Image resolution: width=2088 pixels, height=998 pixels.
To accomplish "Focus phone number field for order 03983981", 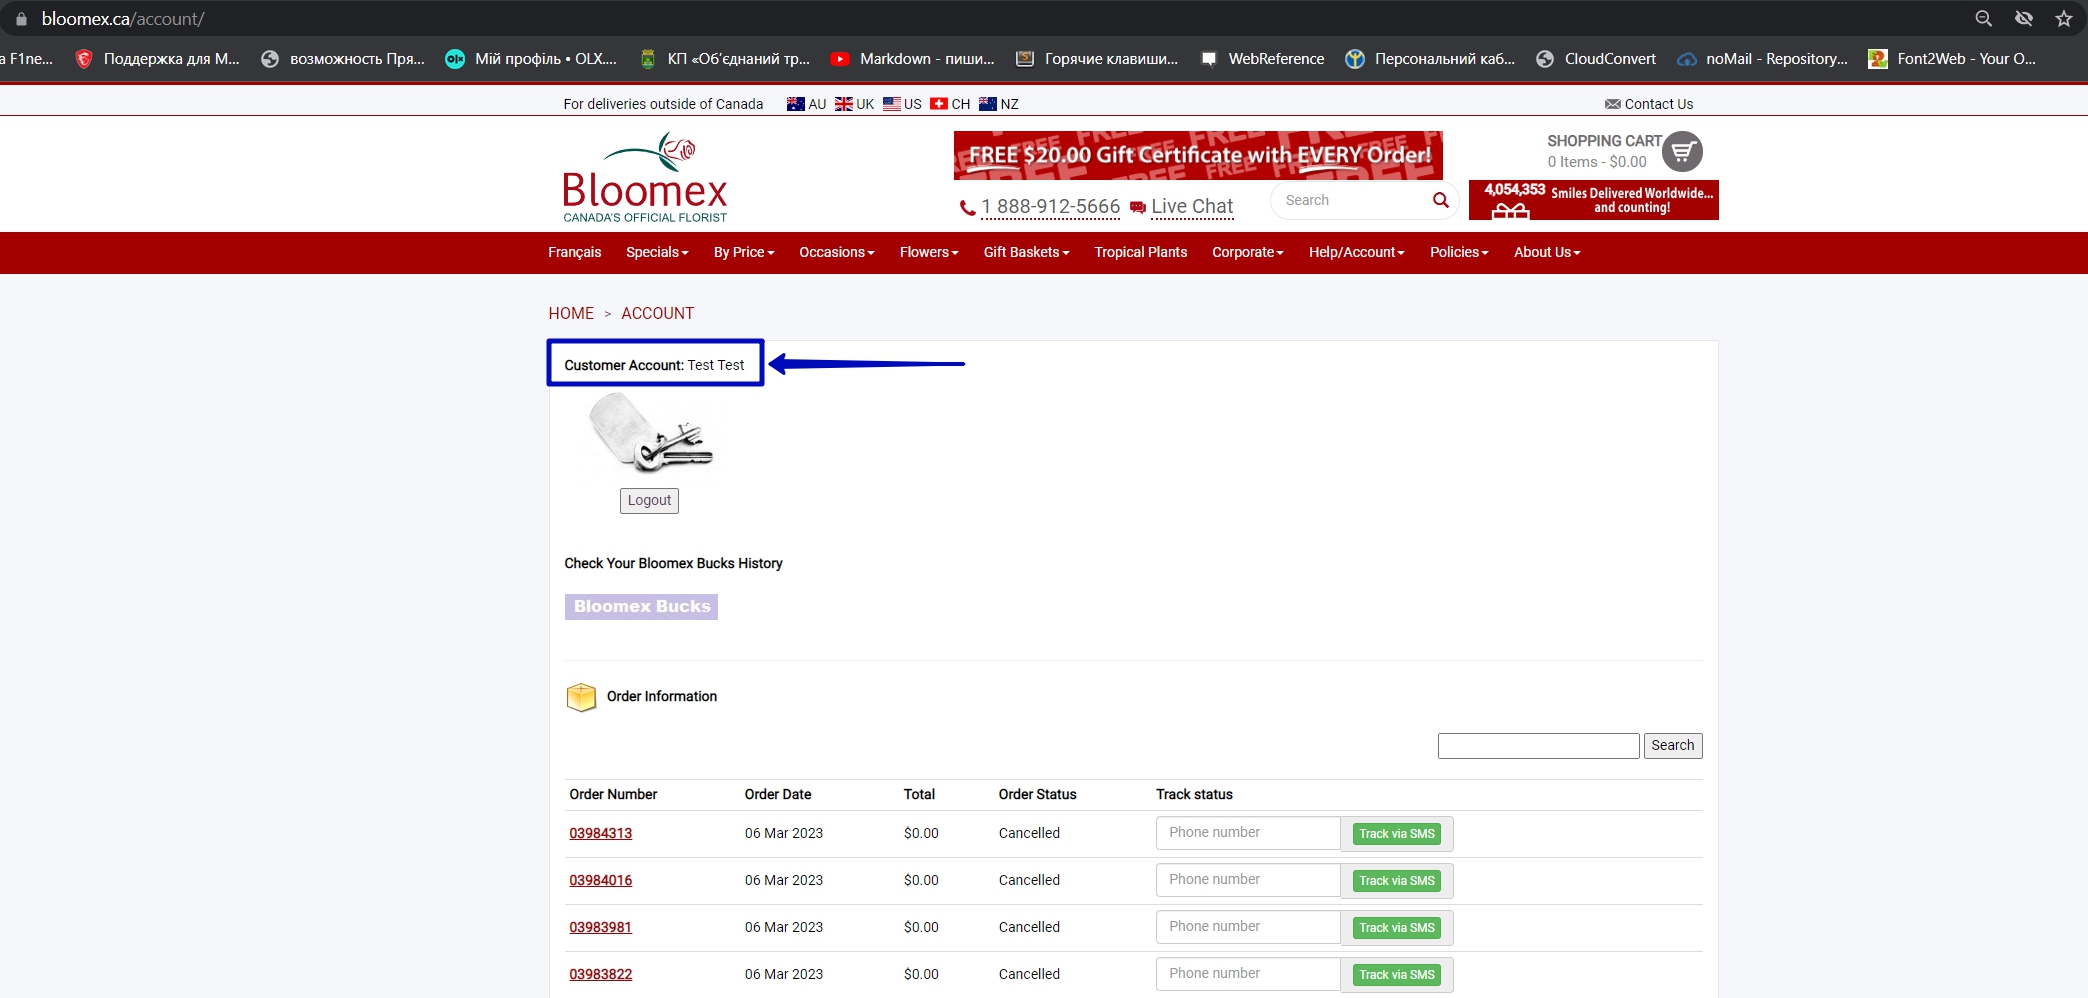I will click(1248, 927).
